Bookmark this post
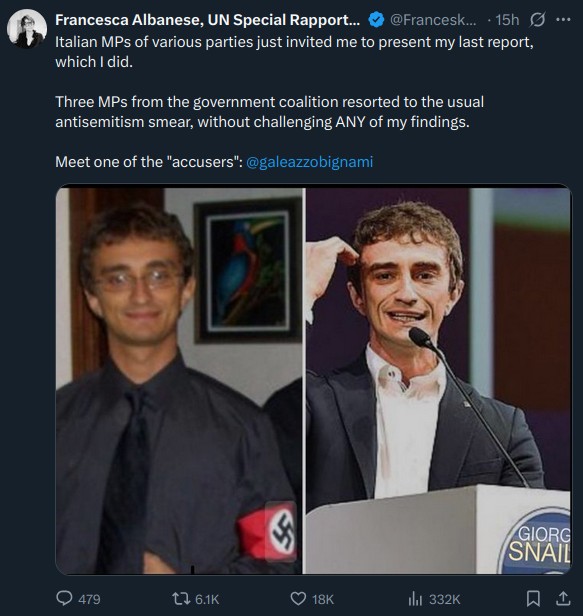This screenshot has width=583, height=616. (x=533, y=599)
